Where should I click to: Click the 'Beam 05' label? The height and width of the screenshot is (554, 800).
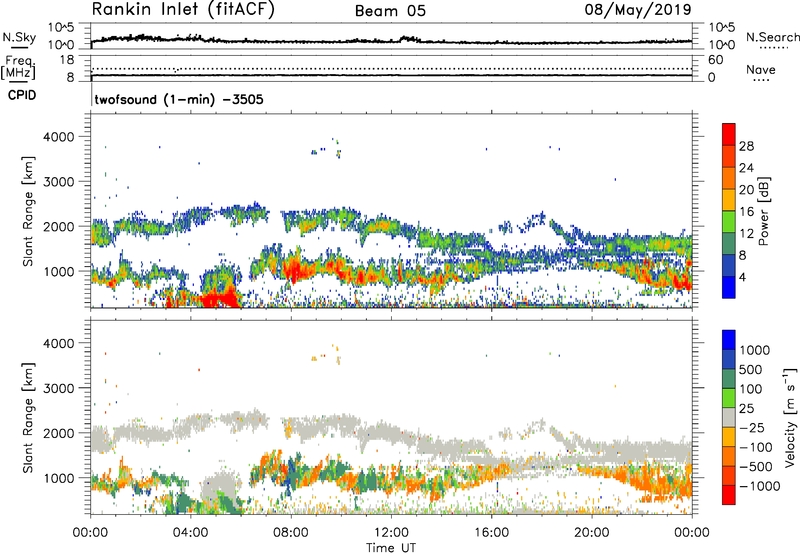390,11
